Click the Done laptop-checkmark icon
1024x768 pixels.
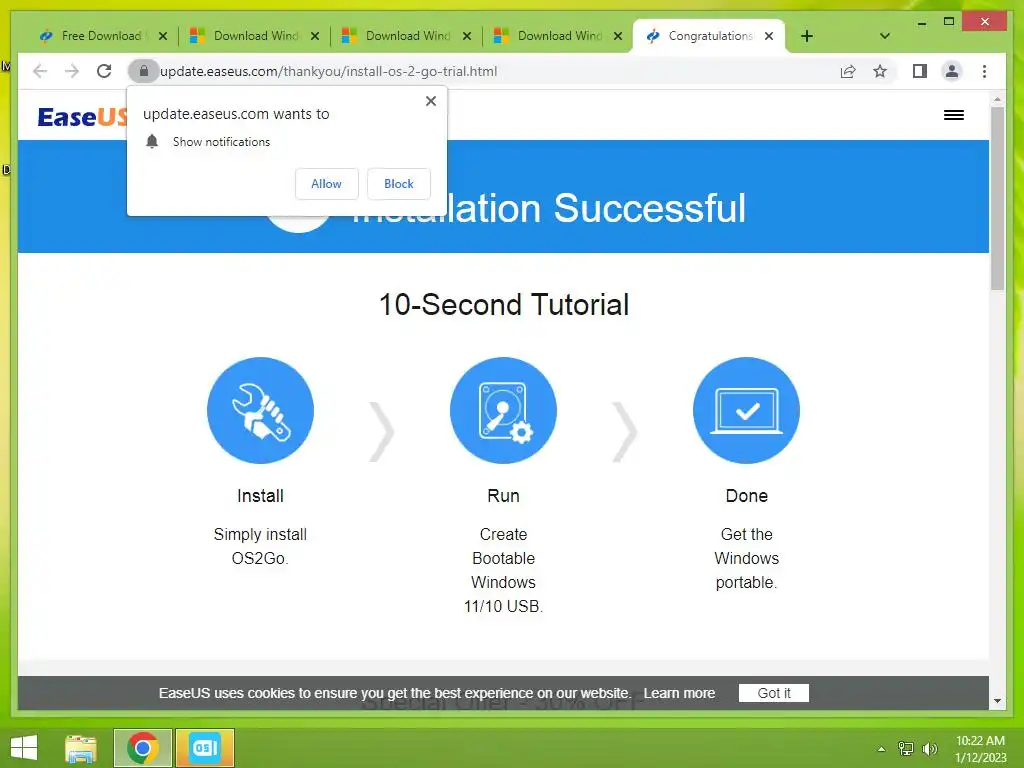point(746,410)
